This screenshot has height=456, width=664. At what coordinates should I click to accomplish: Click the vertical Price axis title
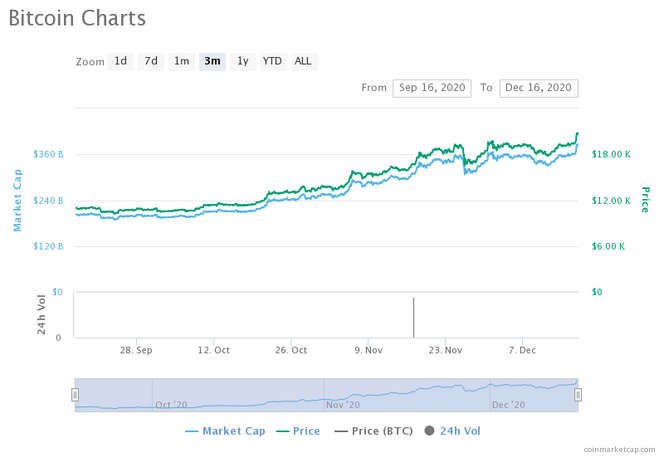coord(645,199)
